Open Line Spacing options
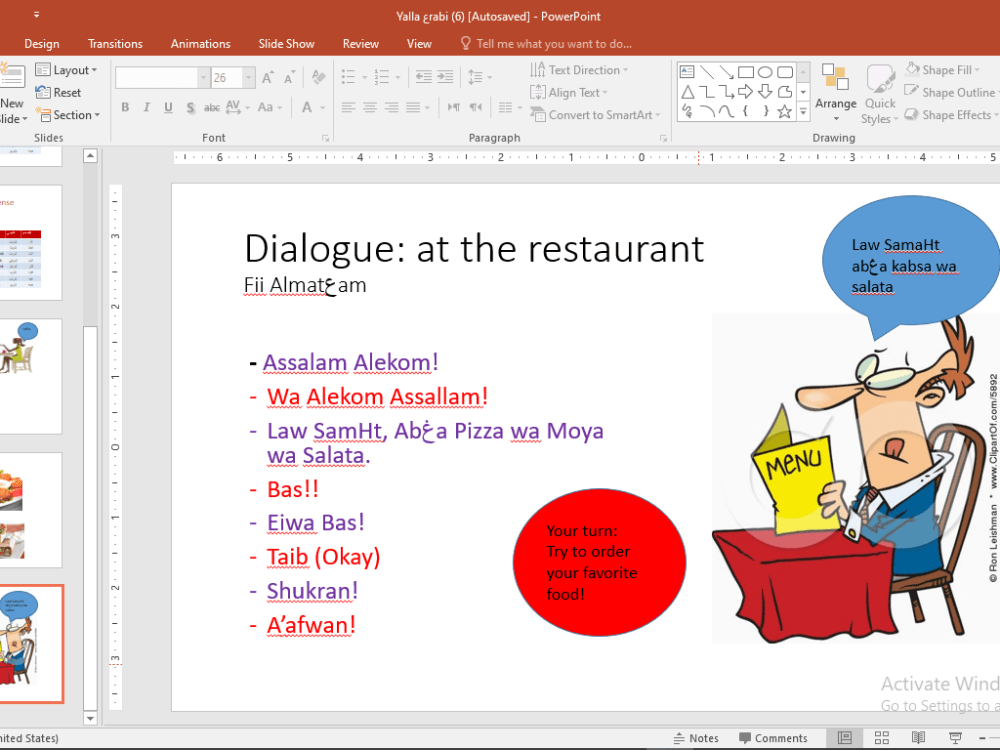This screenshot has height=750, width=1000. (480, 78)
